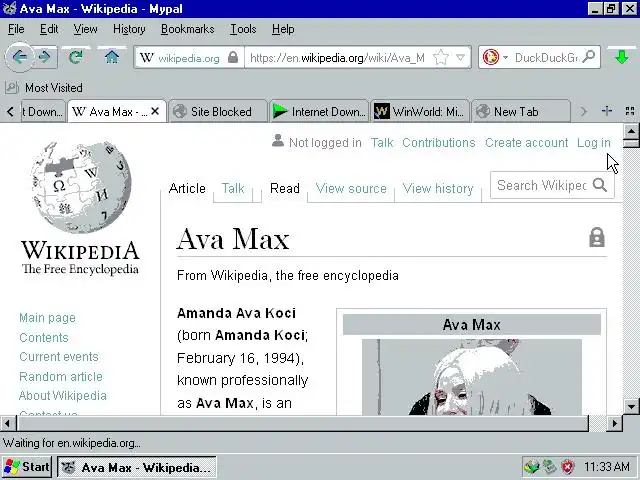The image size is (640, 480).
Task: Open the URL history dropdown arrow
Action: [x=460, y=57]
